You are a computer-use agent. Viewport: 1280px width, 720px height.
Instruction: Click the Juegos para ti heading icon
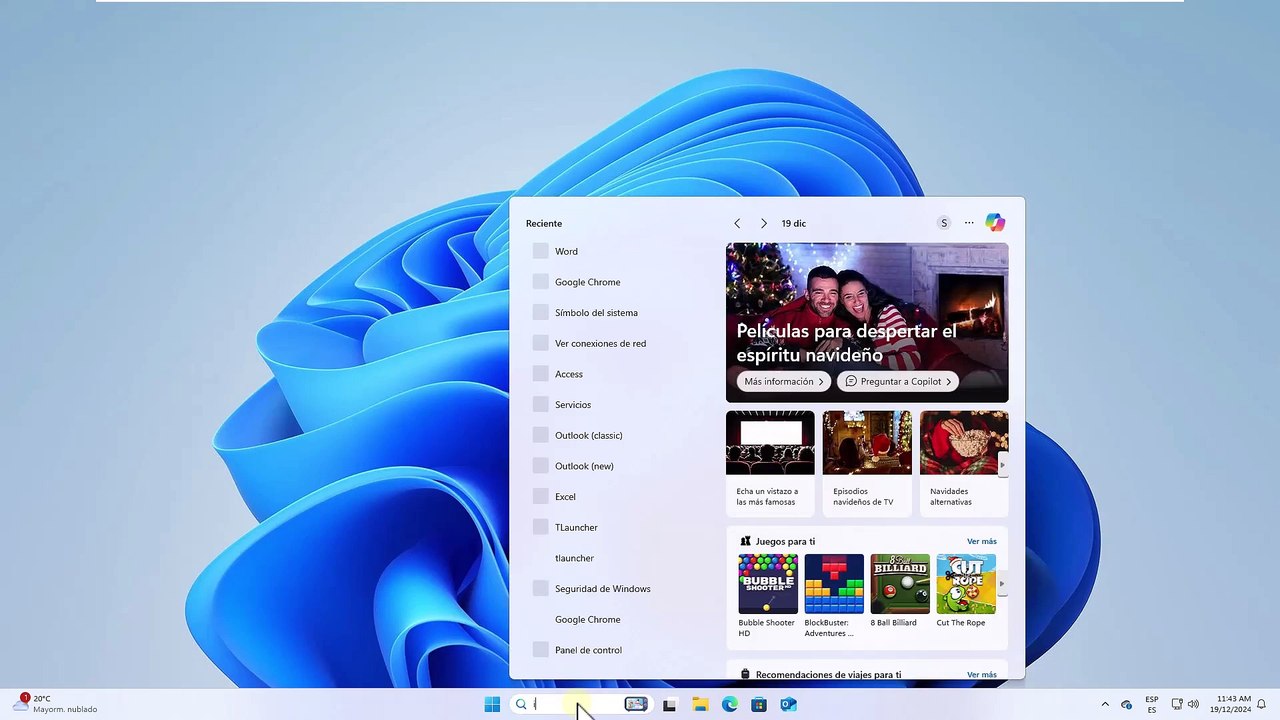pos(745,541)
